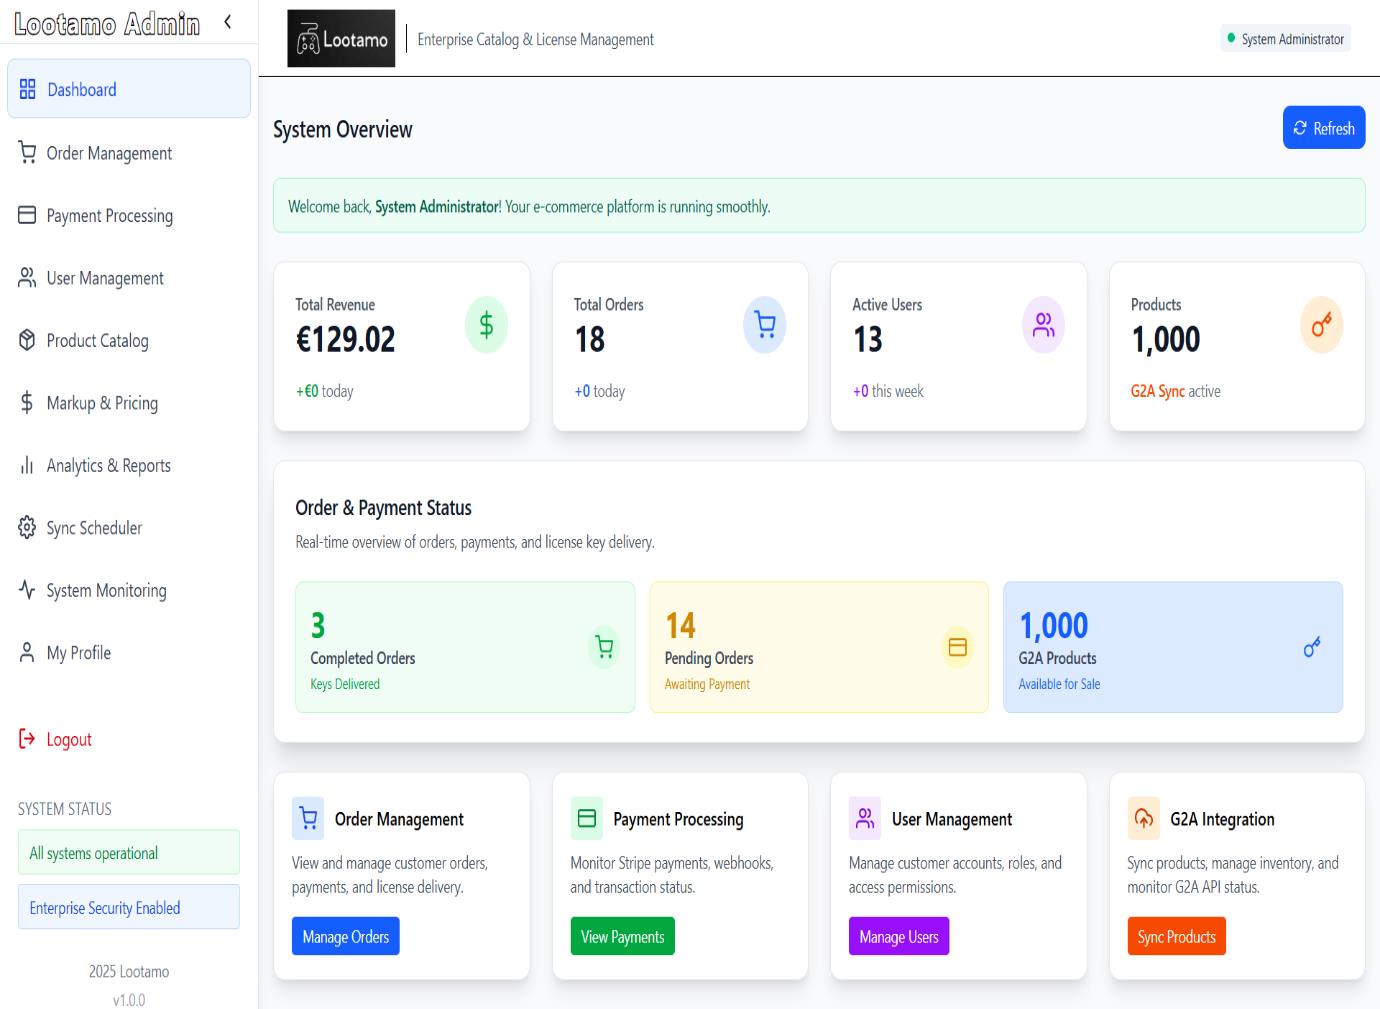Click the G2A Integration sync icon
The height and width of the screenshot is (1009, 1380).
click(1143, 819)
